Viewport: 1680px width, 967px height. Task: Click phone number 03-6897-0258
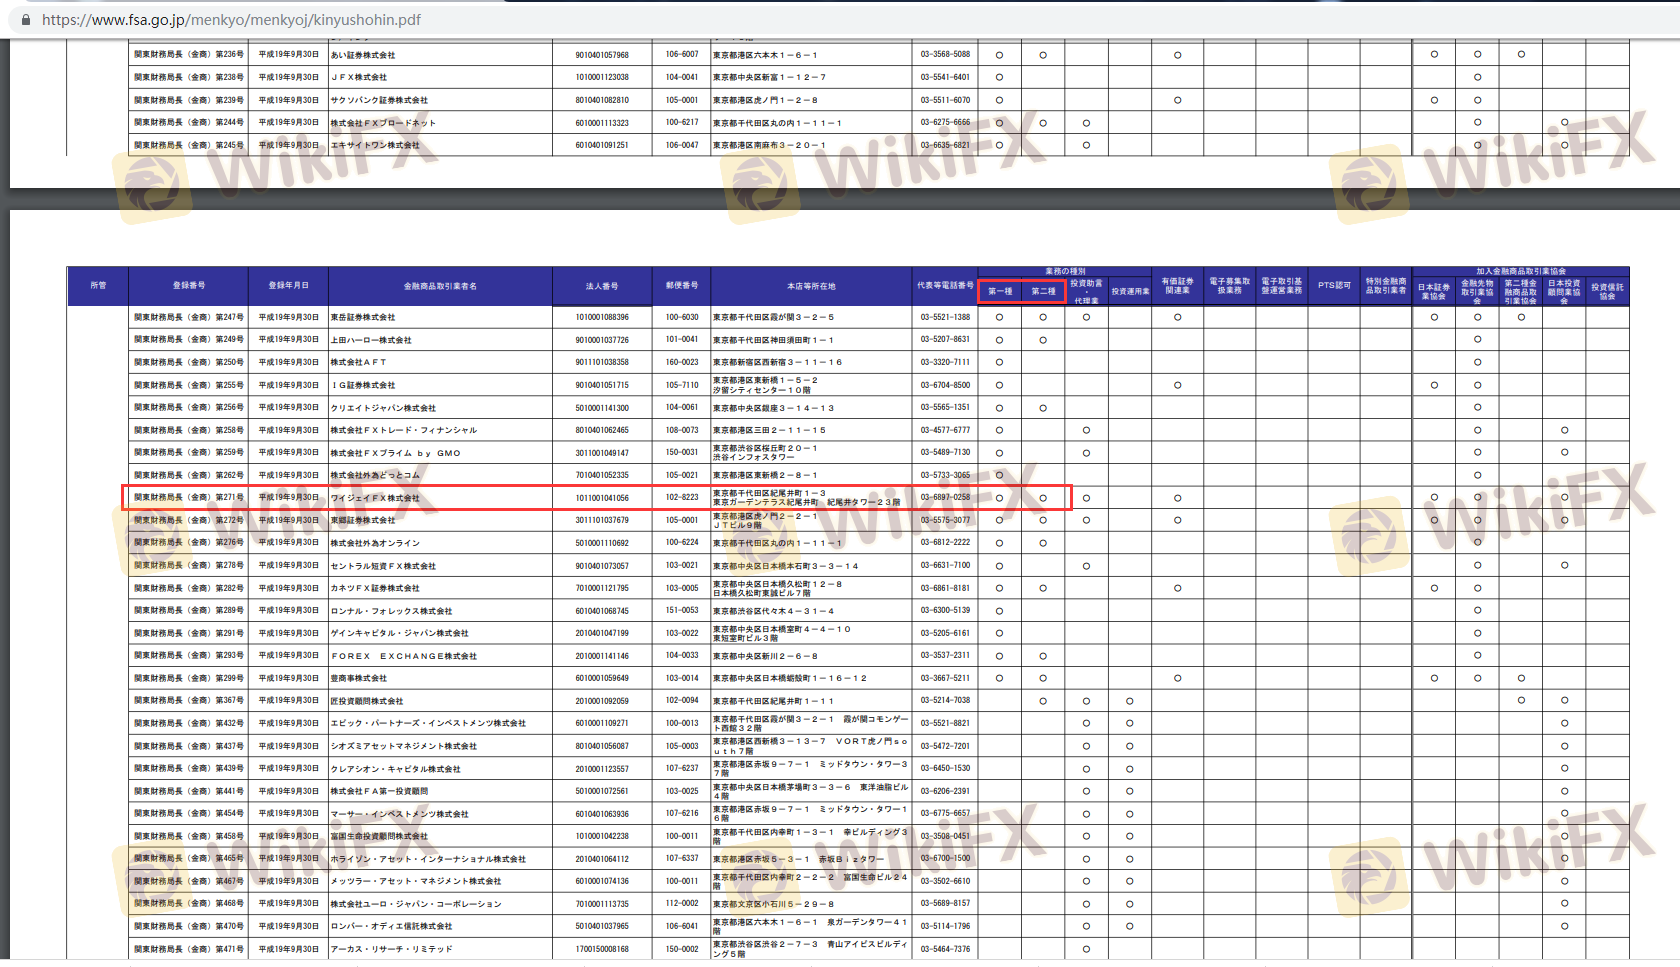945,497
